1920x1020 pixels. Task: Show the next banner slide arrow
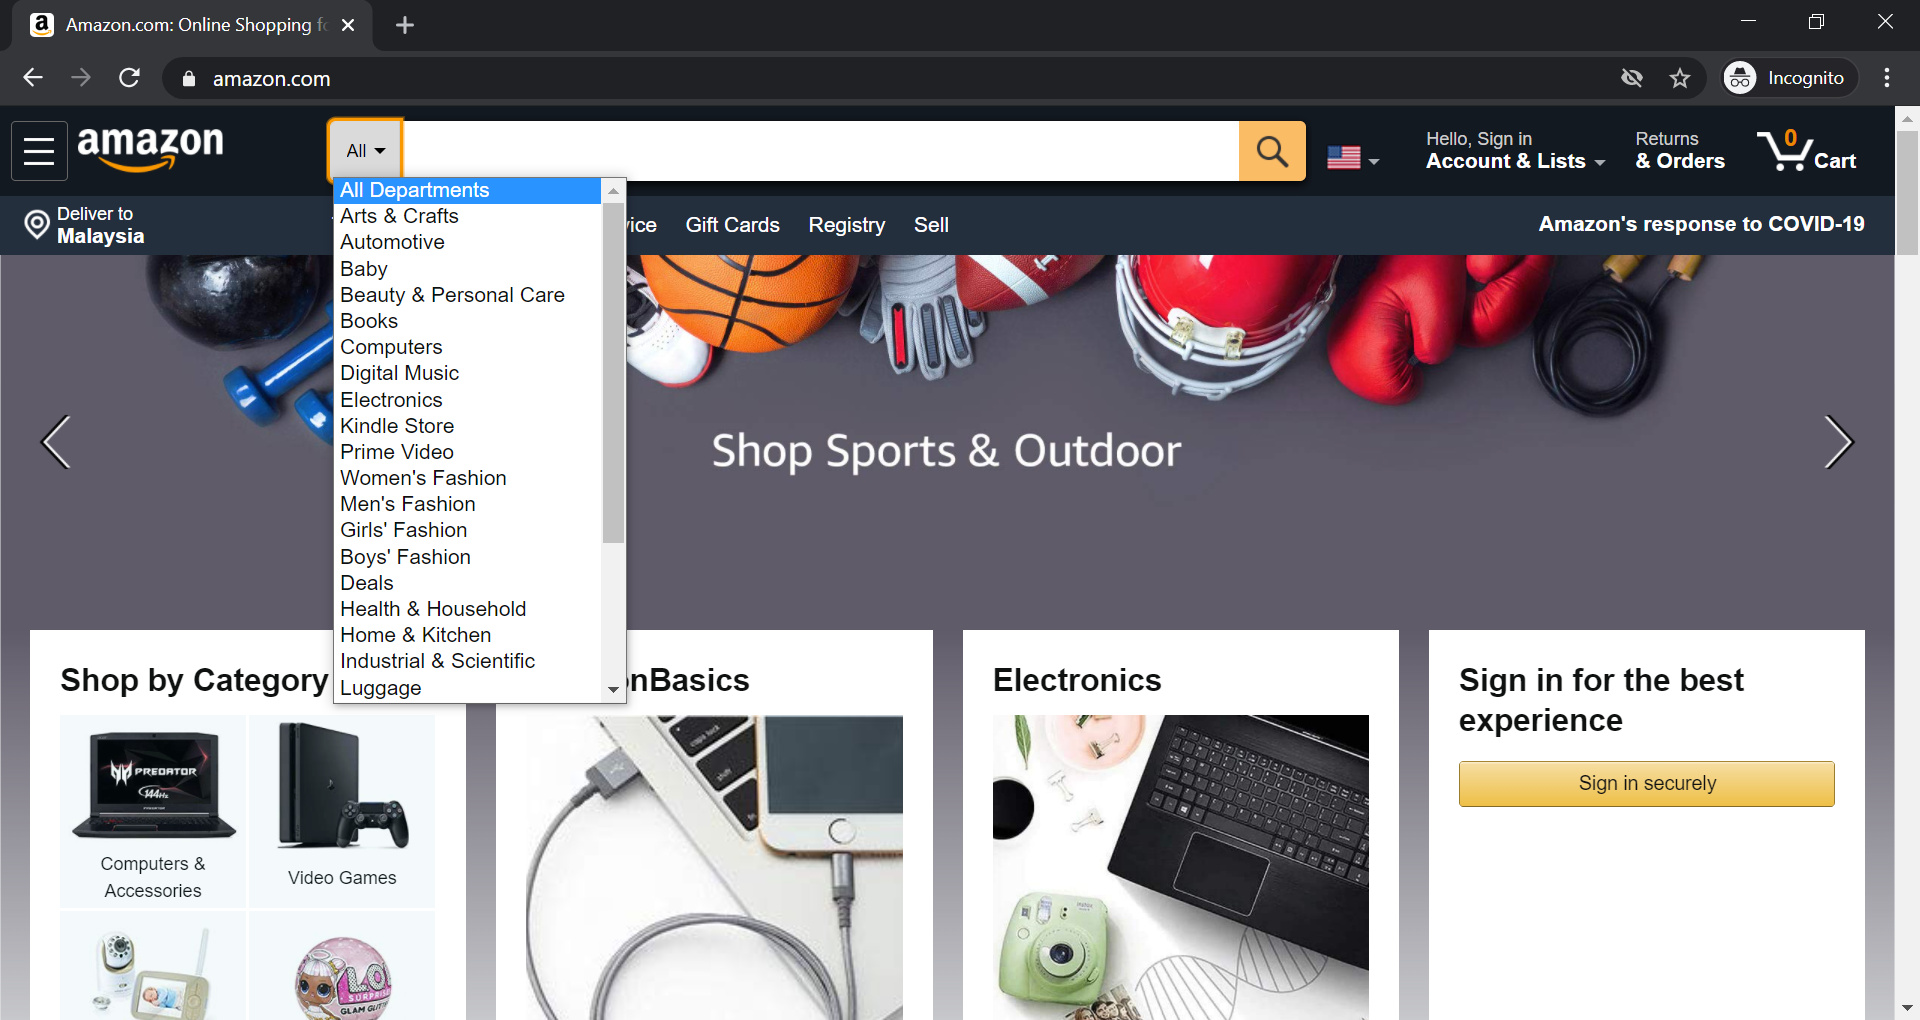pyautogui.click(x=1838, y=442)
